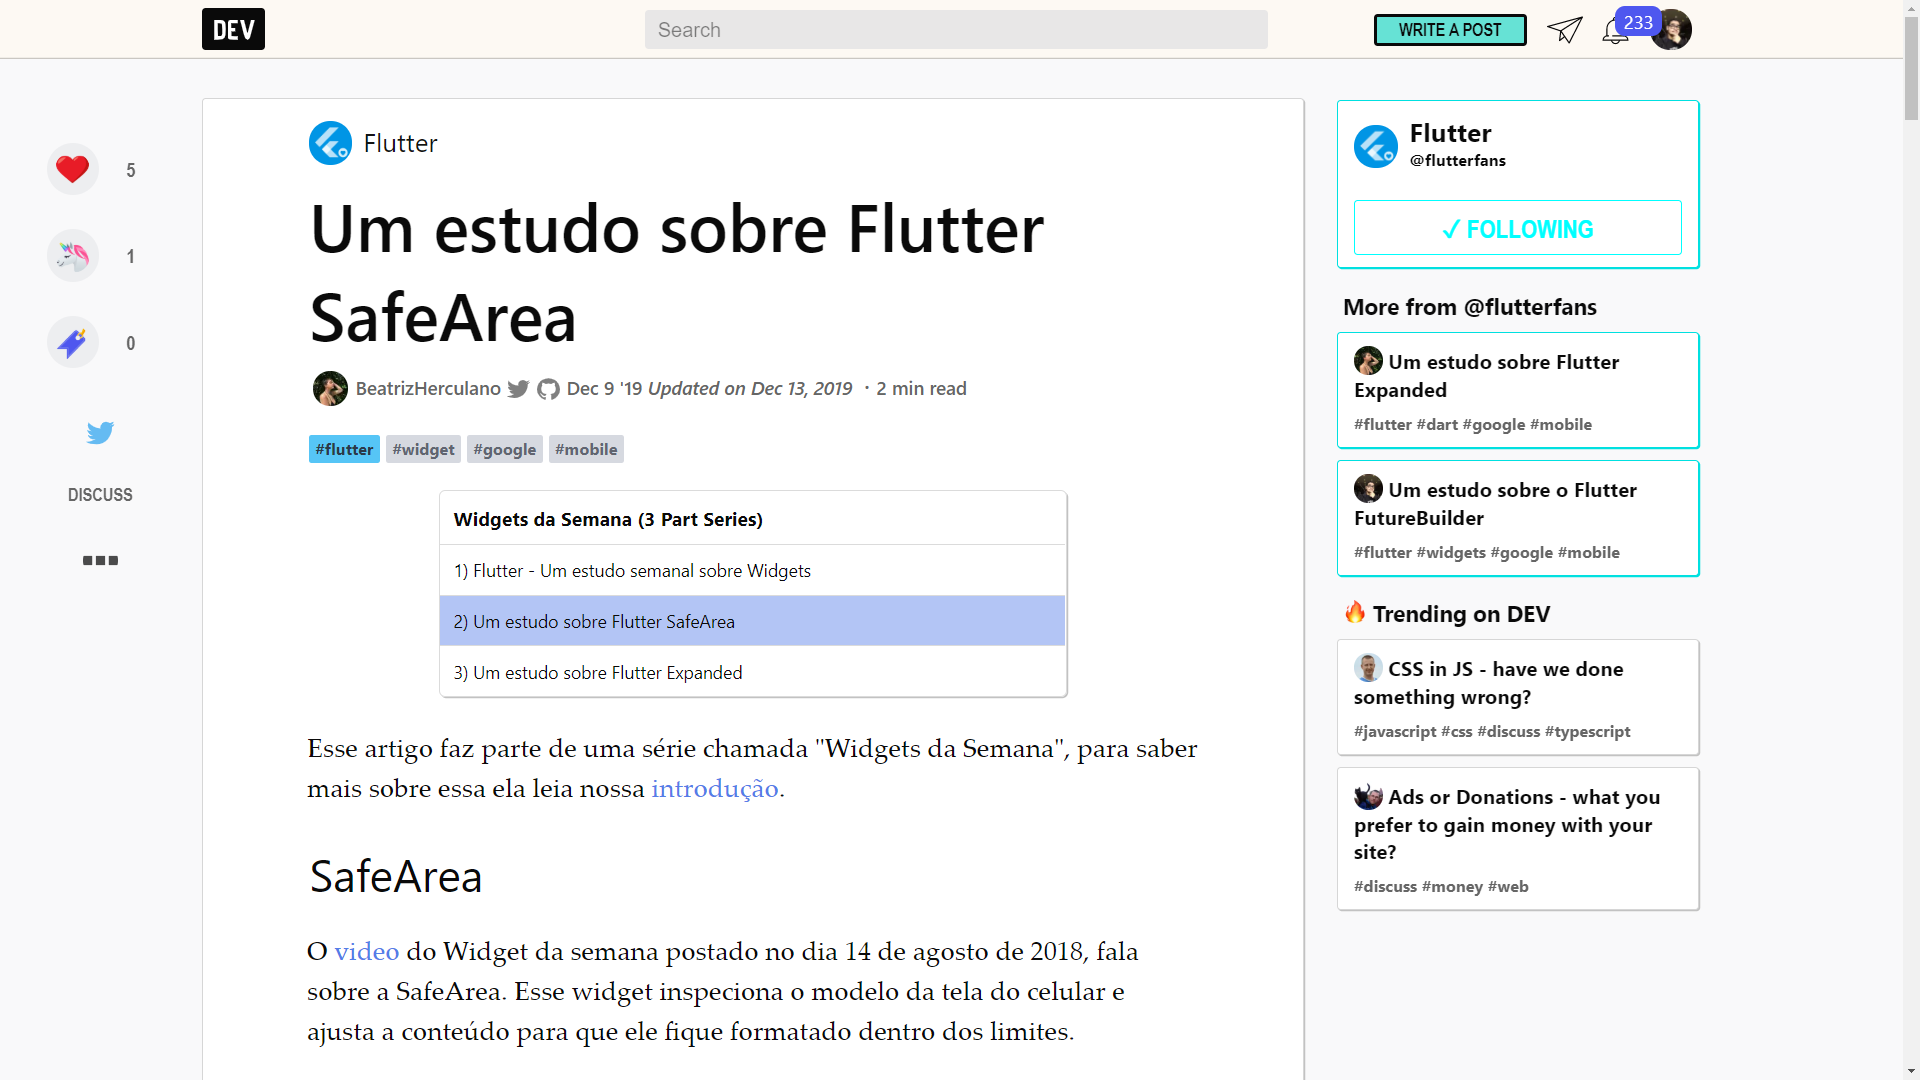Image resolution: width=1920 pixels, height=1080 pixels.
Task: Open the notifications bell
Action: pyautogui.click(x=1614, y=32)
